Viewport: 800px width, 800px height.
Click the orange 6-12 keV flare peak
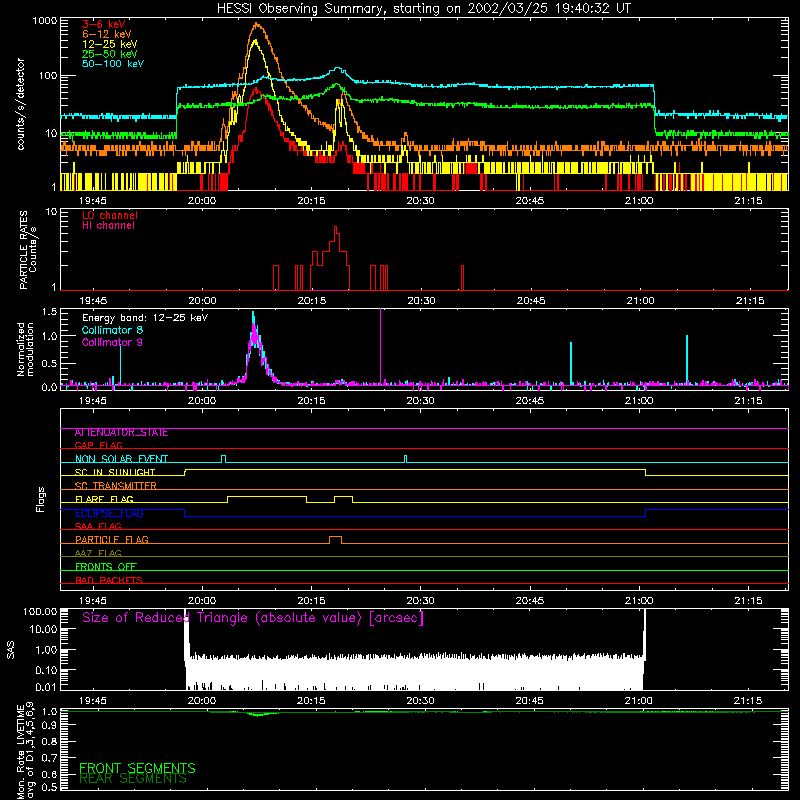tap(257, 24)
